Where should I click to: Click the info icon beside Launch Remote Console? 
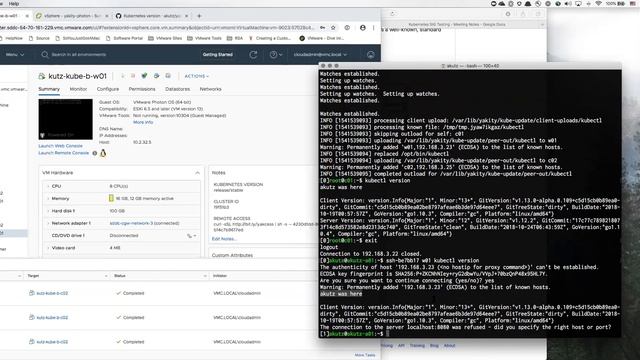tap(95, 153)
